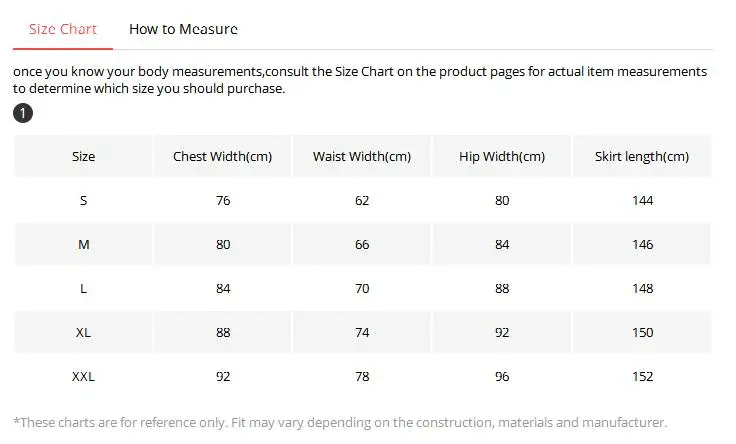This screenshot has height=444, width=736.
Task: Select waist width value 66 for M
Action: 362,245
